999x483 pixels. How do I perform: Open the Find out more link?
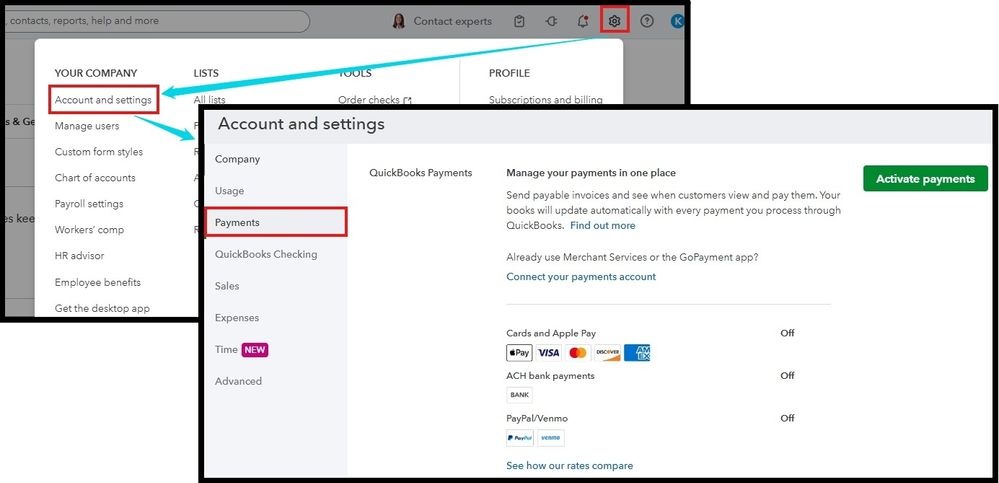tap(603, 226)
